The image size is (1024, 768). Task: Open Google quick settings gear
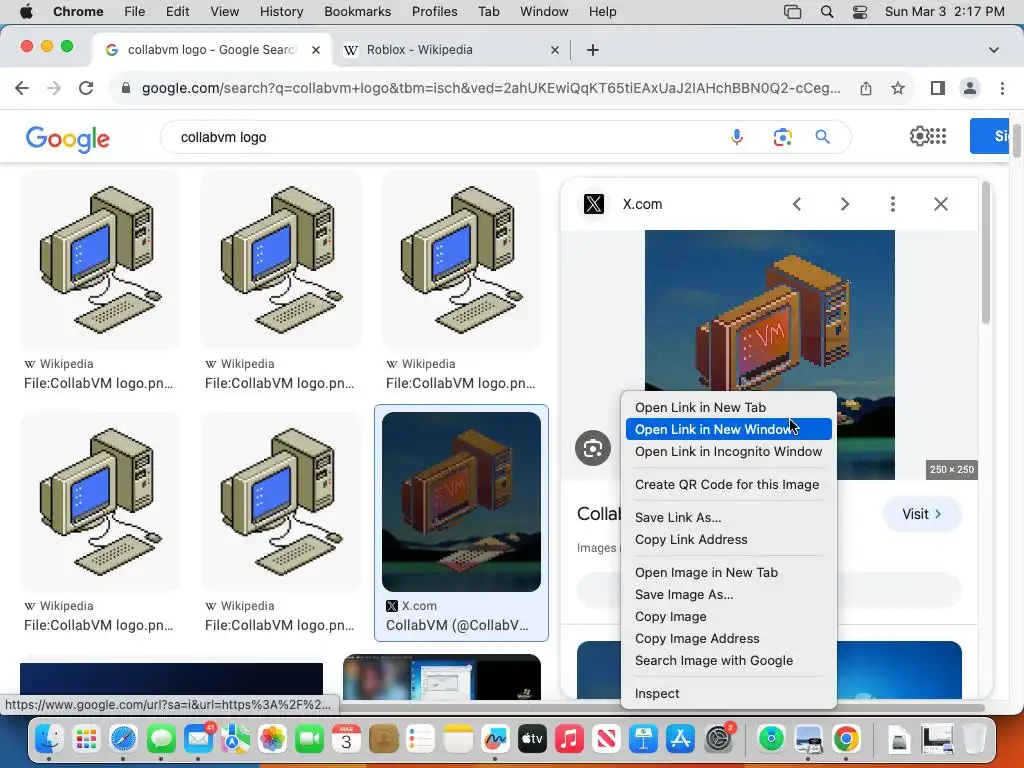(919, 136)
